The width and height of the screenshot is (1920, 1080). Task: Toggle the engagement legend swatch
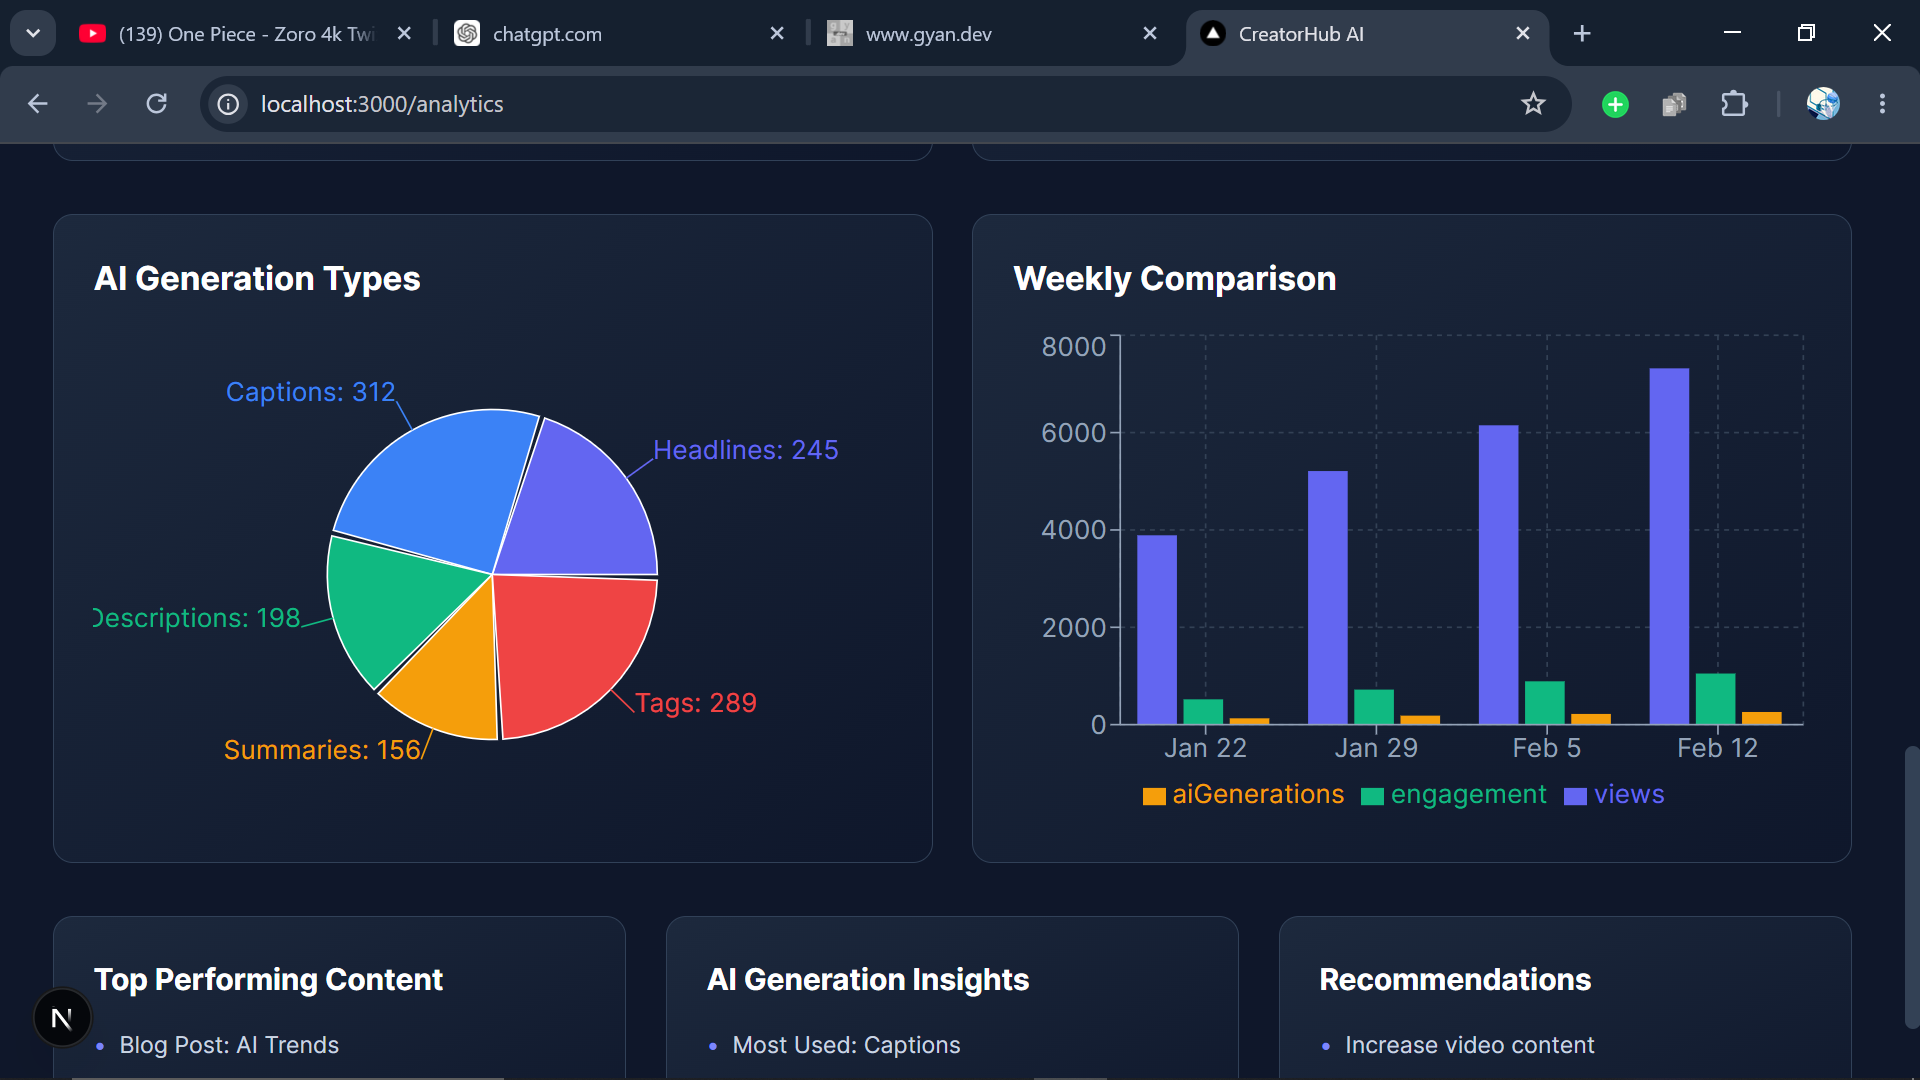point(1372,796)
